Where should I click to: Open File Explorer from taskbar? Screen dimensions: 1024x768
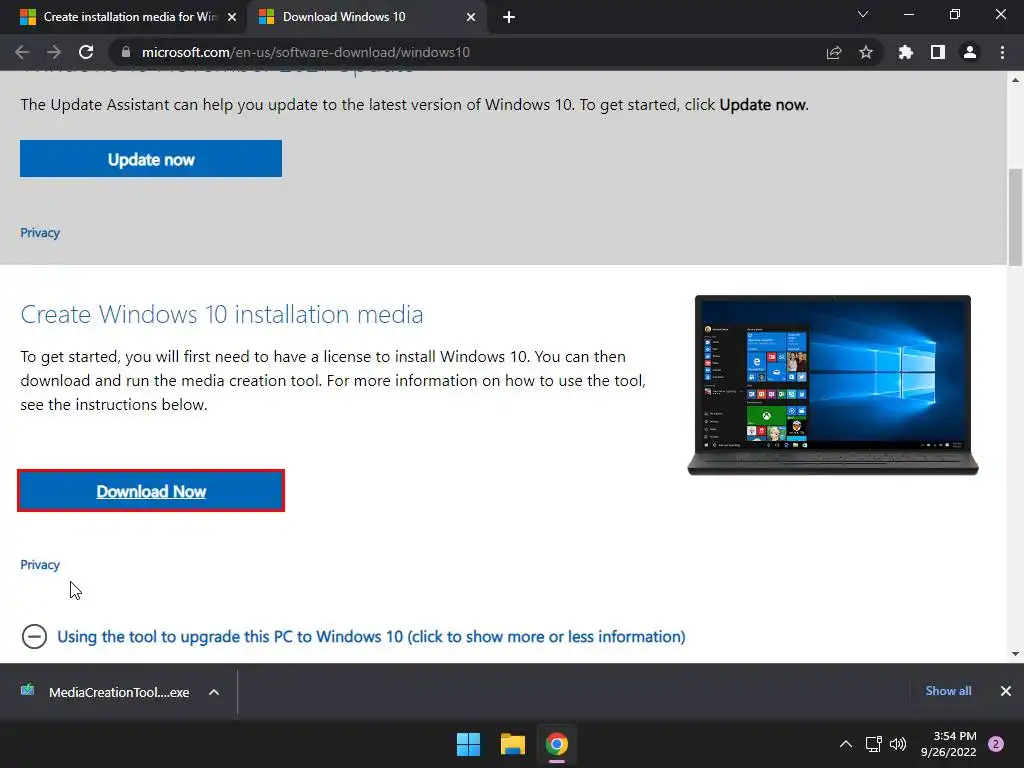tap(513, 744)
